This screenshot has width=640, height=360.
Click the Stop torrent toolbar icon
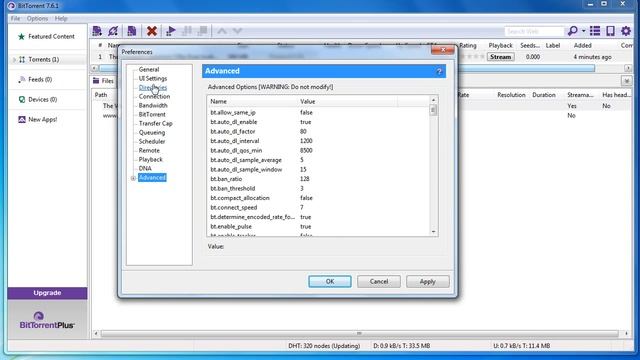202,31
